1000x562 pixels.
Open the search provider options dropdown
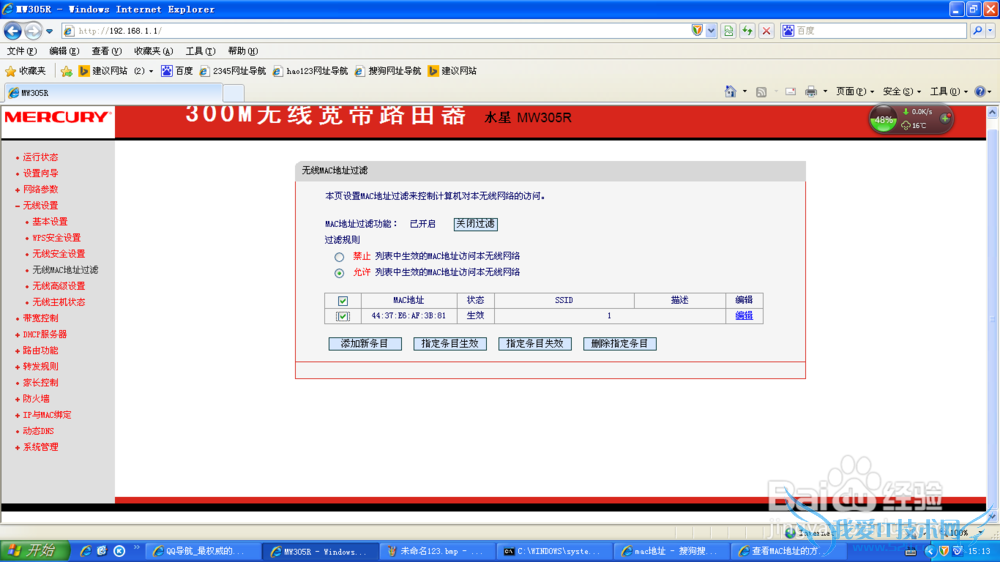(990, 30)
